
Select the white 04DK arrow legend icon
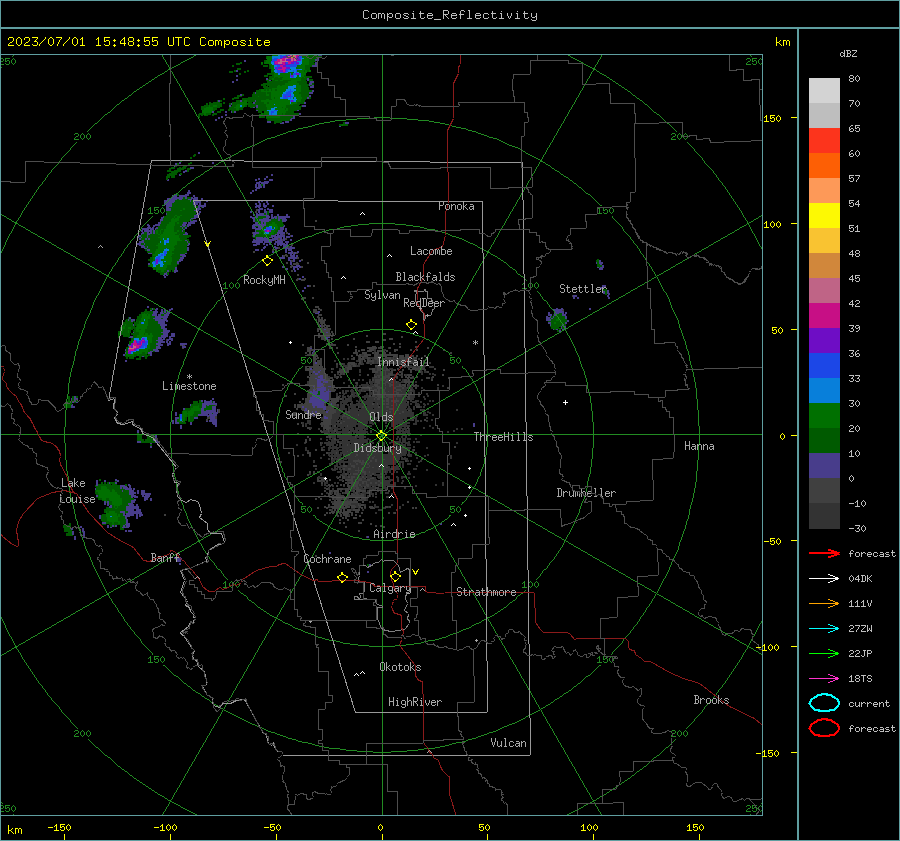pos(824,578)
